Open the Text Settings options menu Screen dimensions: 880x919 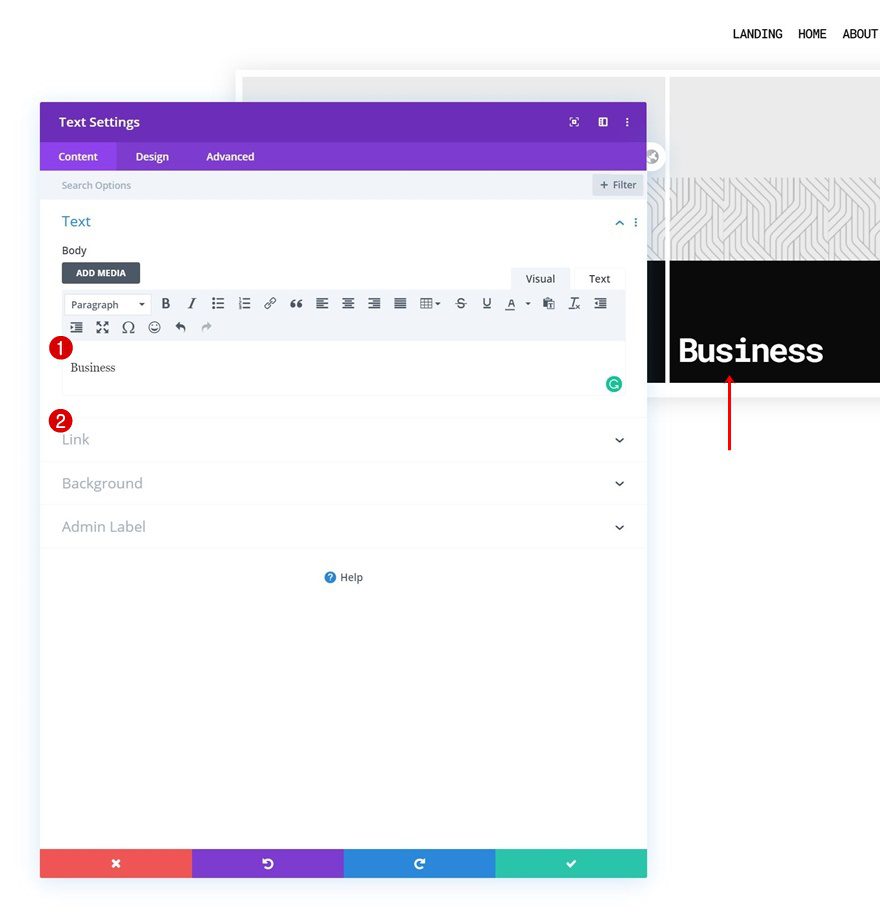click(x=627, y=121)
